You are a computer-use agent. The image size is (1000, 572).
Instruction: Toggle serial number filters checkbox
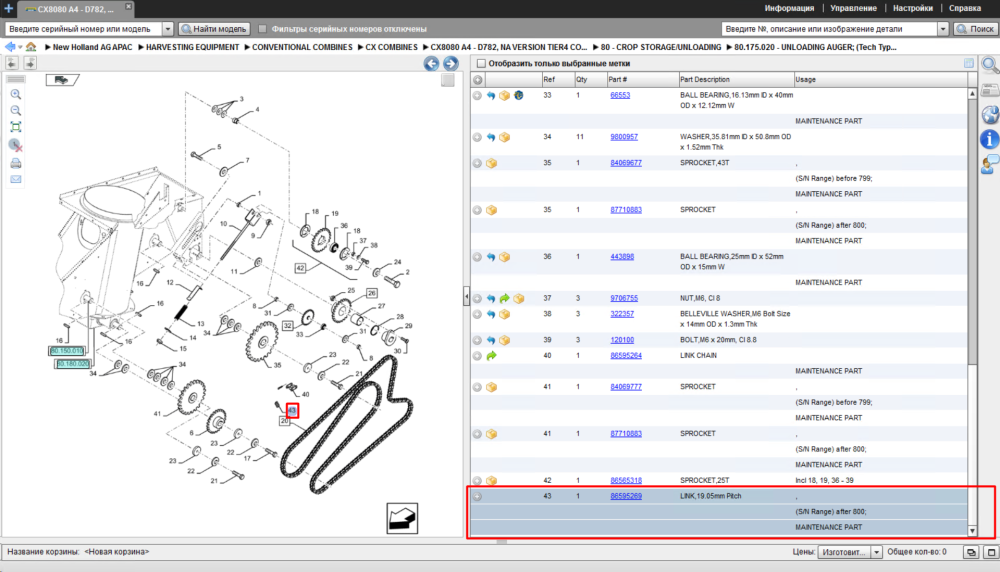coord(262,29)
